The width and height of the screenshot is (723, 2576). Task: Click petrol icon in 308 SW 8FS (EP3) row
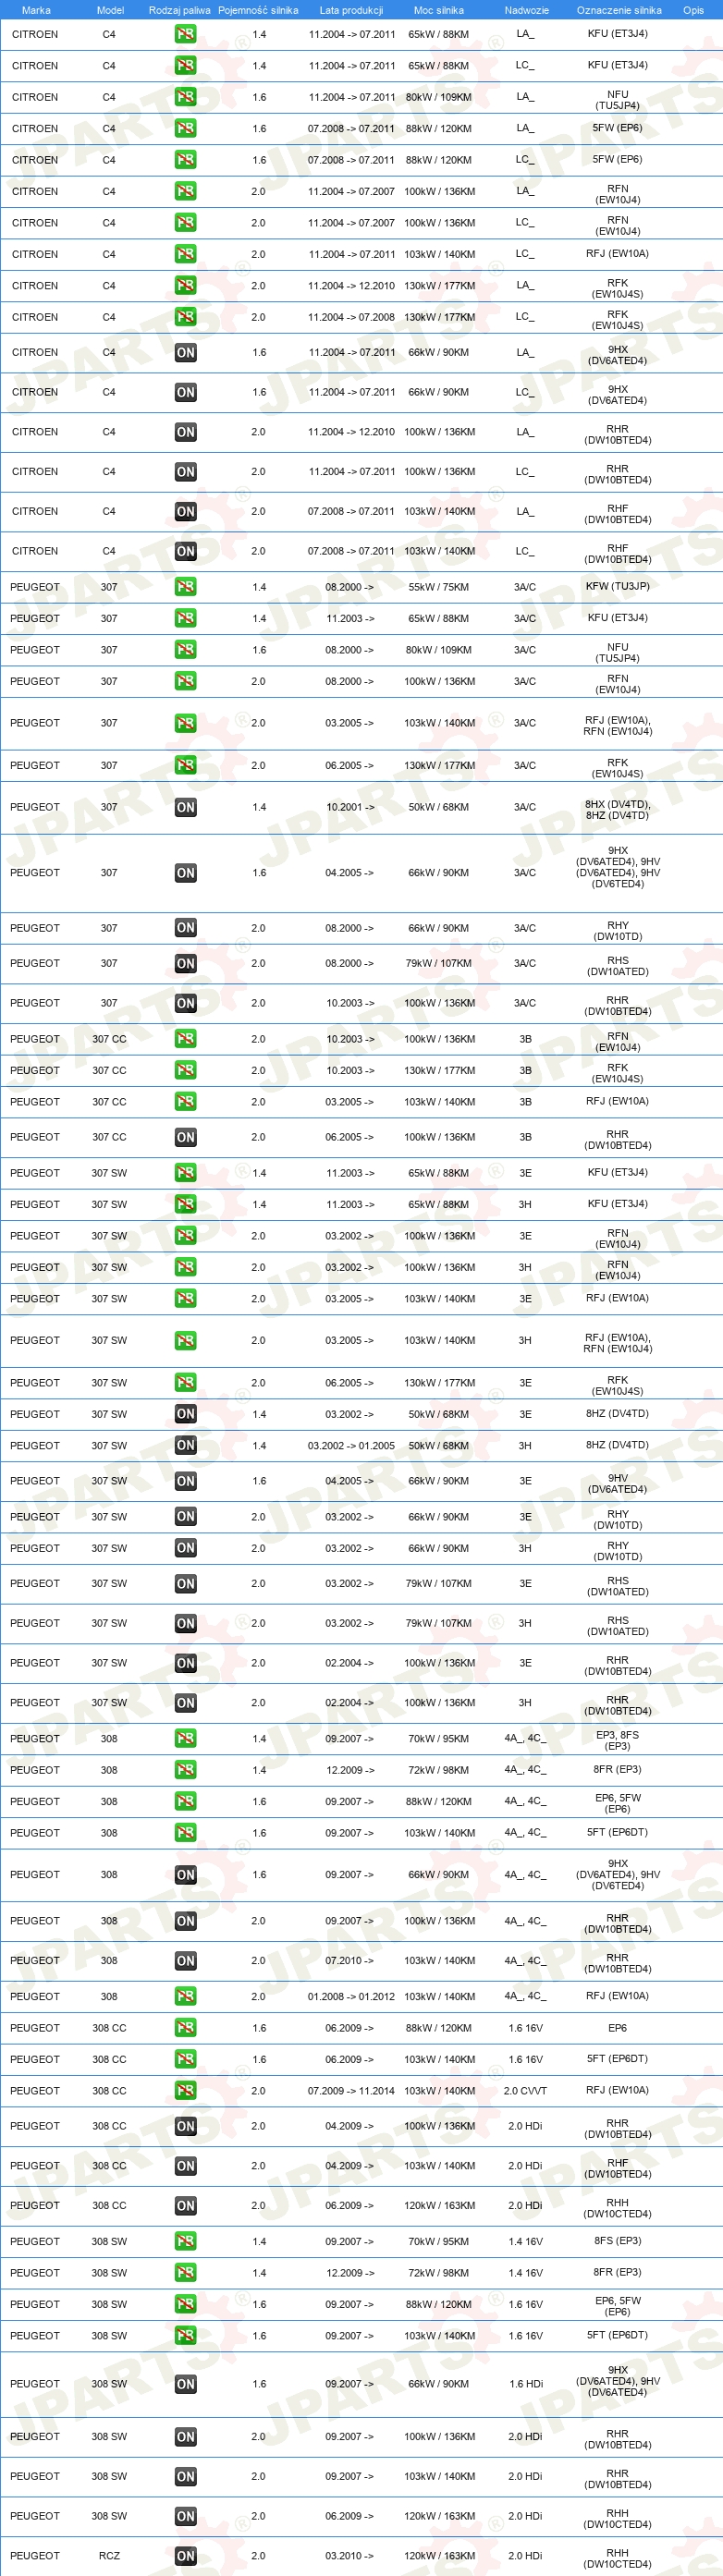click(x=185, y=2241)
